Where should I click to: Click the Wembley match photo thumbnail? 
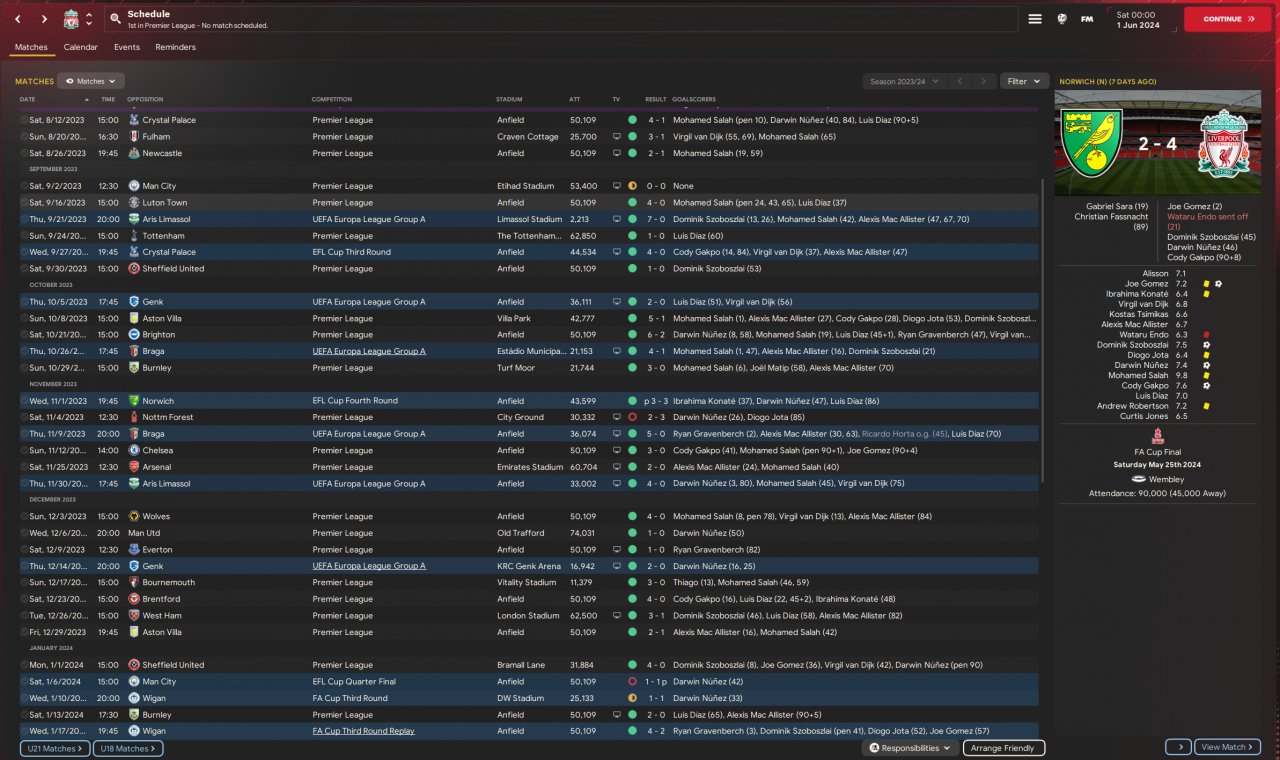tap(1158, 143)
